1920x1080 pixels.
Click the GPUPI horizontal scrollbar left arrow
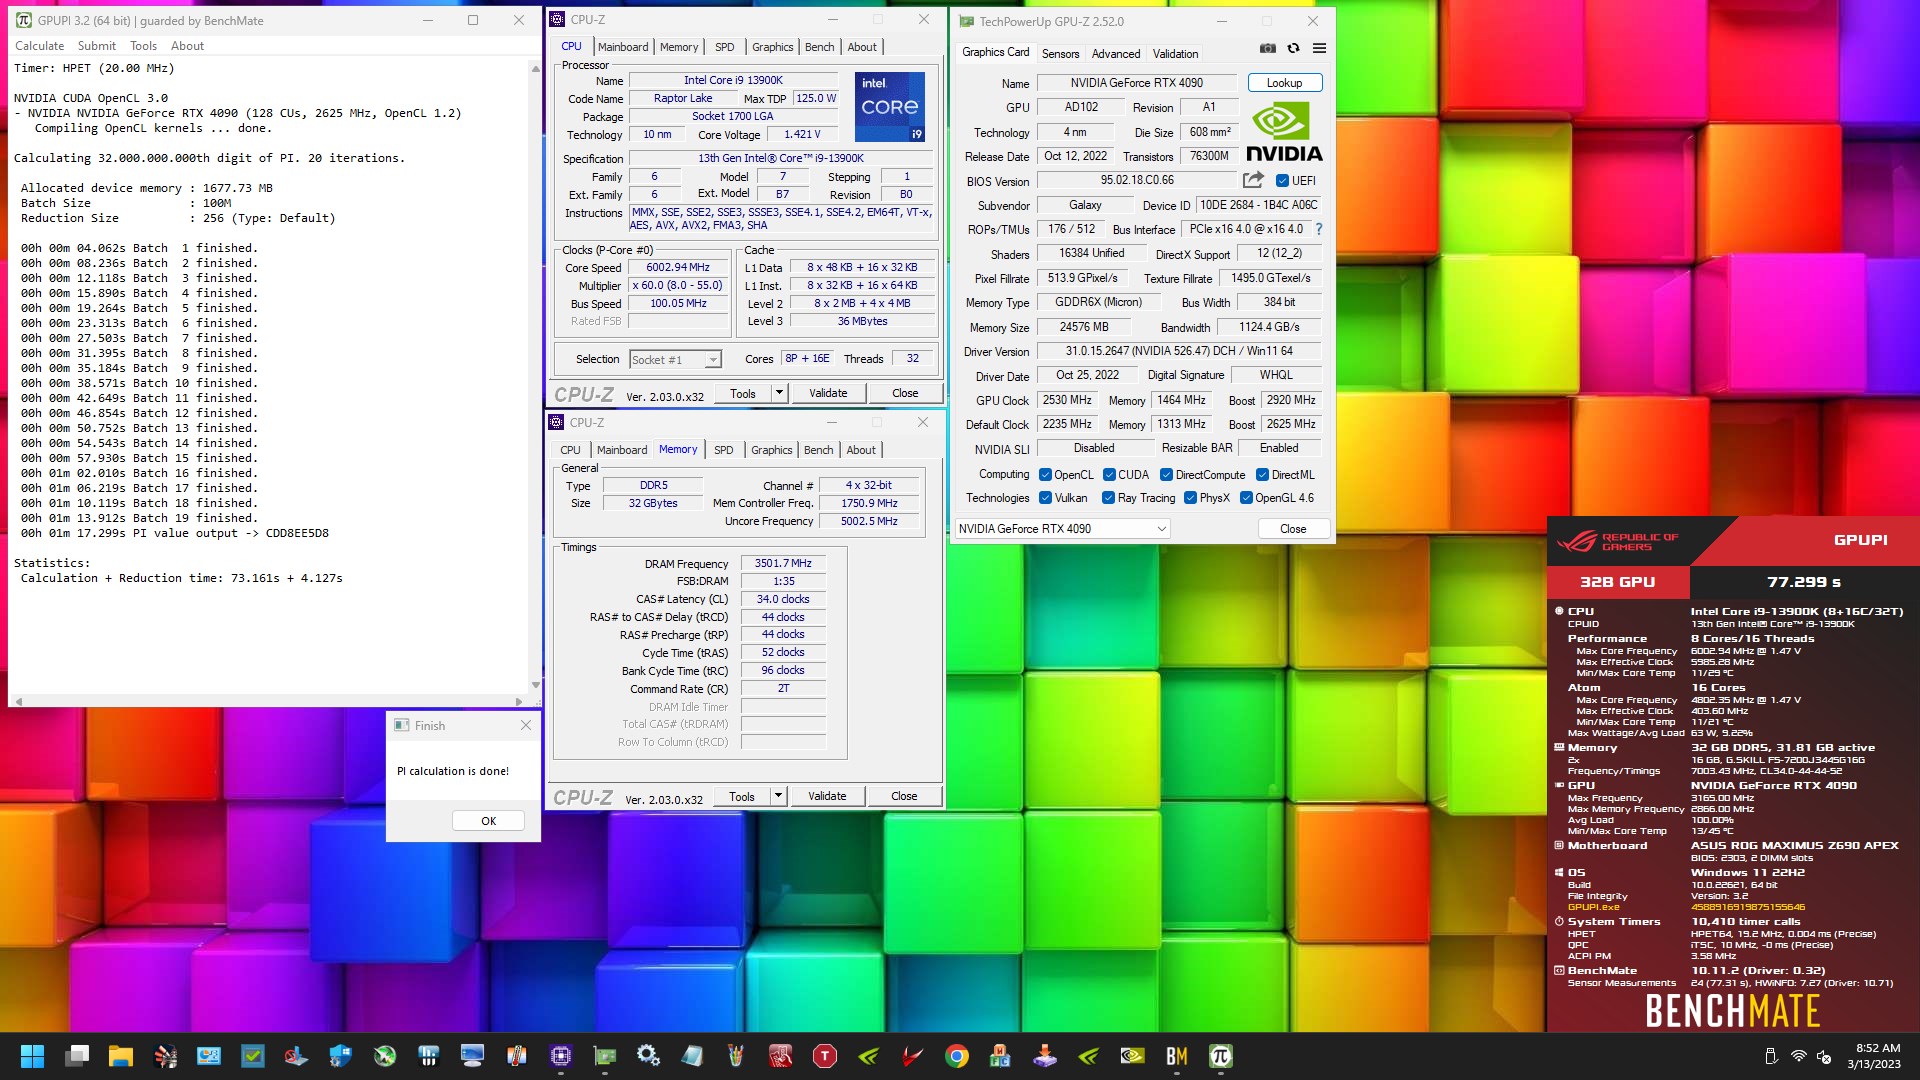(18, 701)
